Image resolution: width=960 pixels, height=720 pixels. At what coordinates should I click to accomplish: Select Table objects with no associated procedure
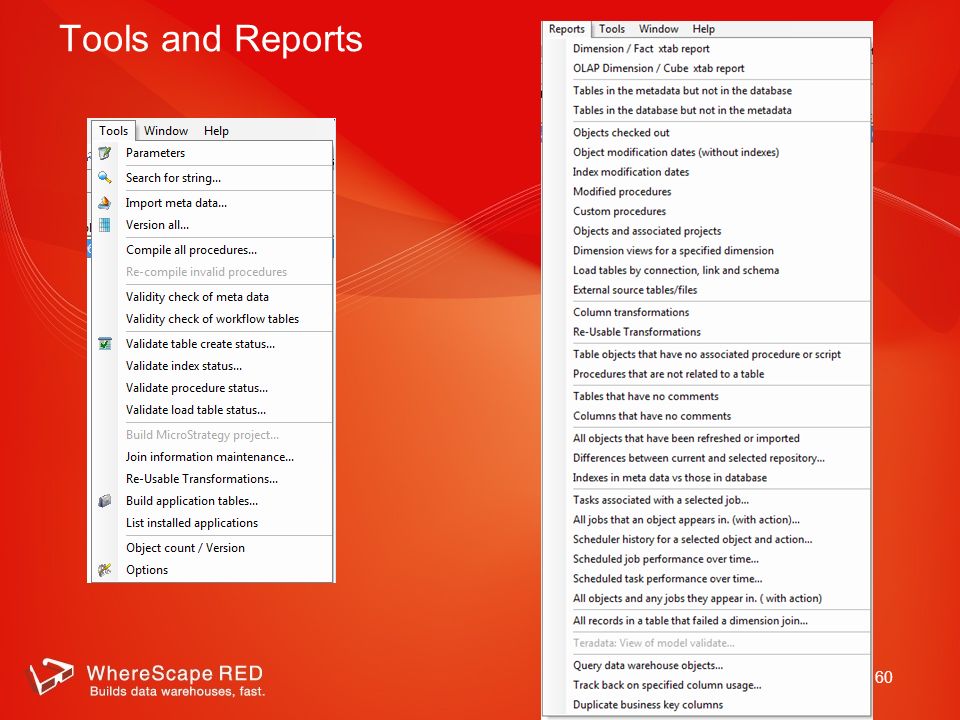tap(707, 354)
